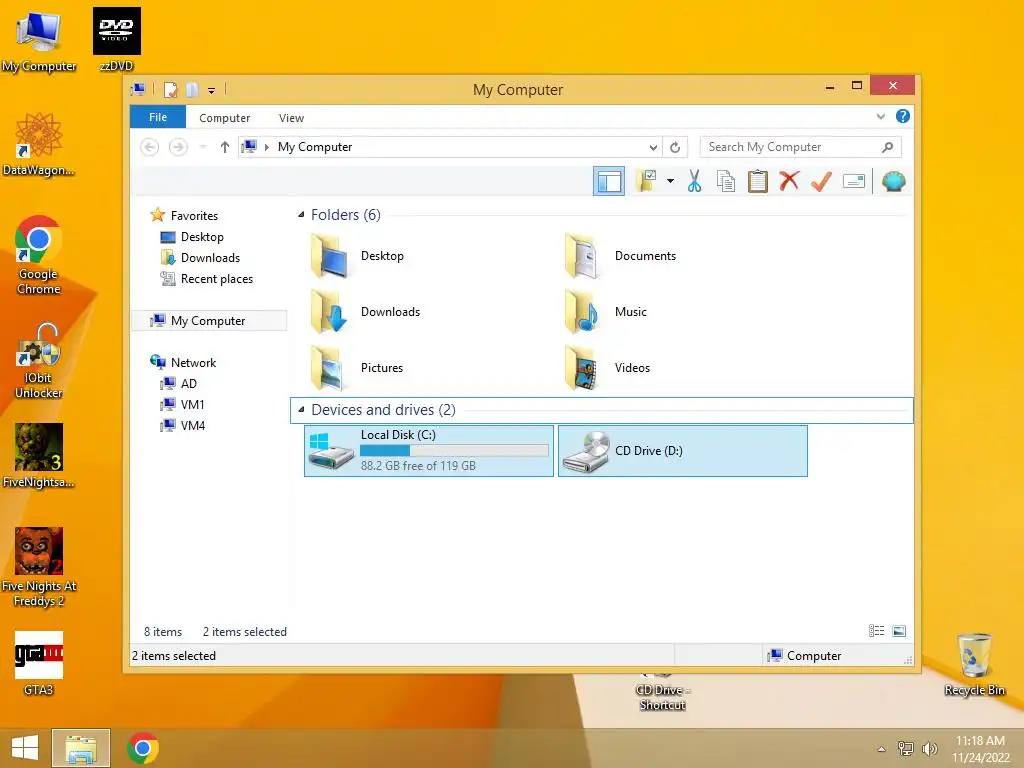
Task: Click the Properties icon in title bar
Action: tap(170, 90)
